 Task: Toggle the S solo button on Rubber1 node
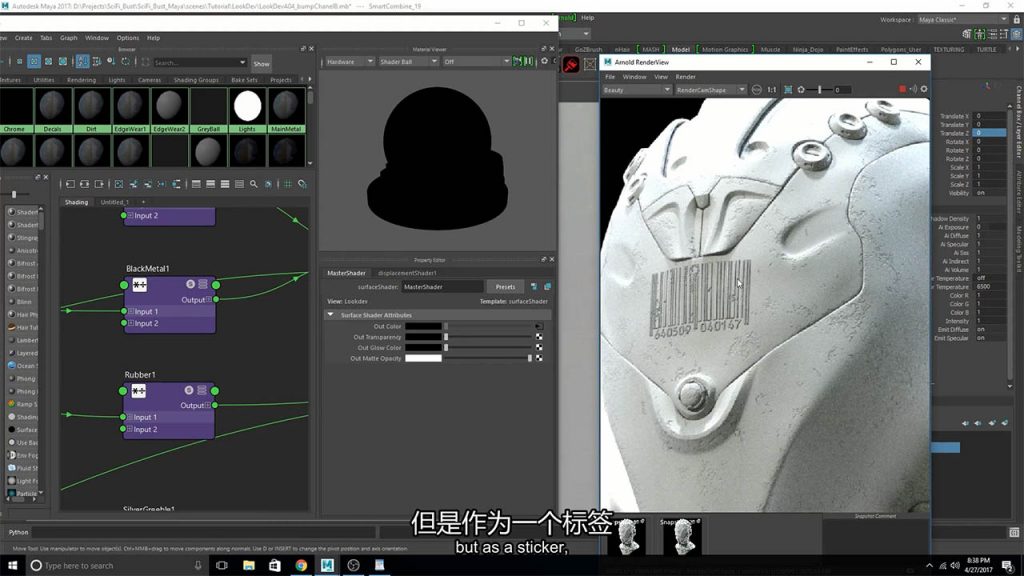click(x=189, y=391)
